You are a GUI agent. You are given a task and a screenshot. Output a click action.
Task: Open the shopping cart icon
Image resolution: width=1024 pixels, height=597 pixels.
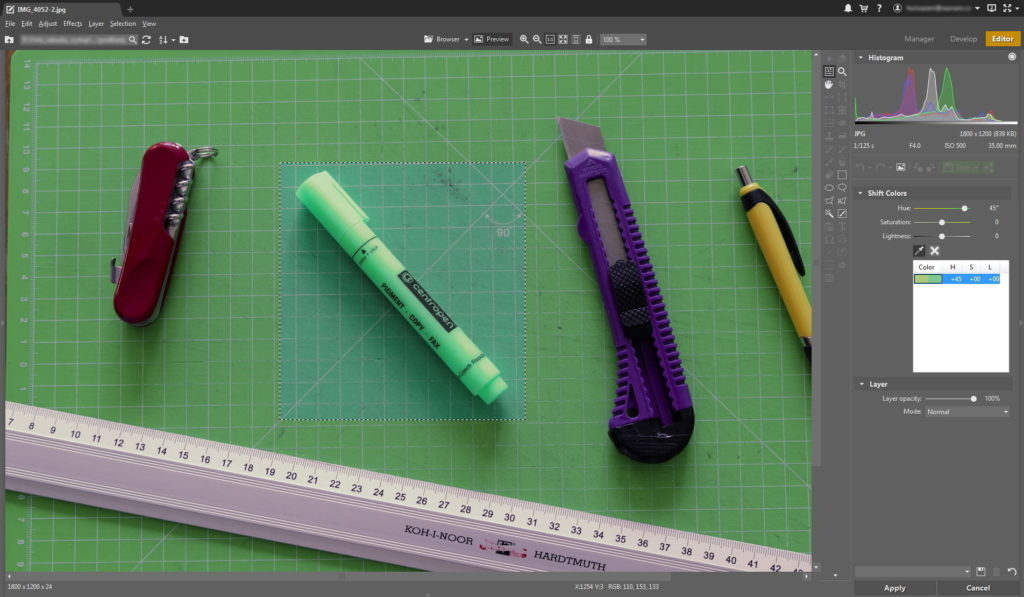863,8
